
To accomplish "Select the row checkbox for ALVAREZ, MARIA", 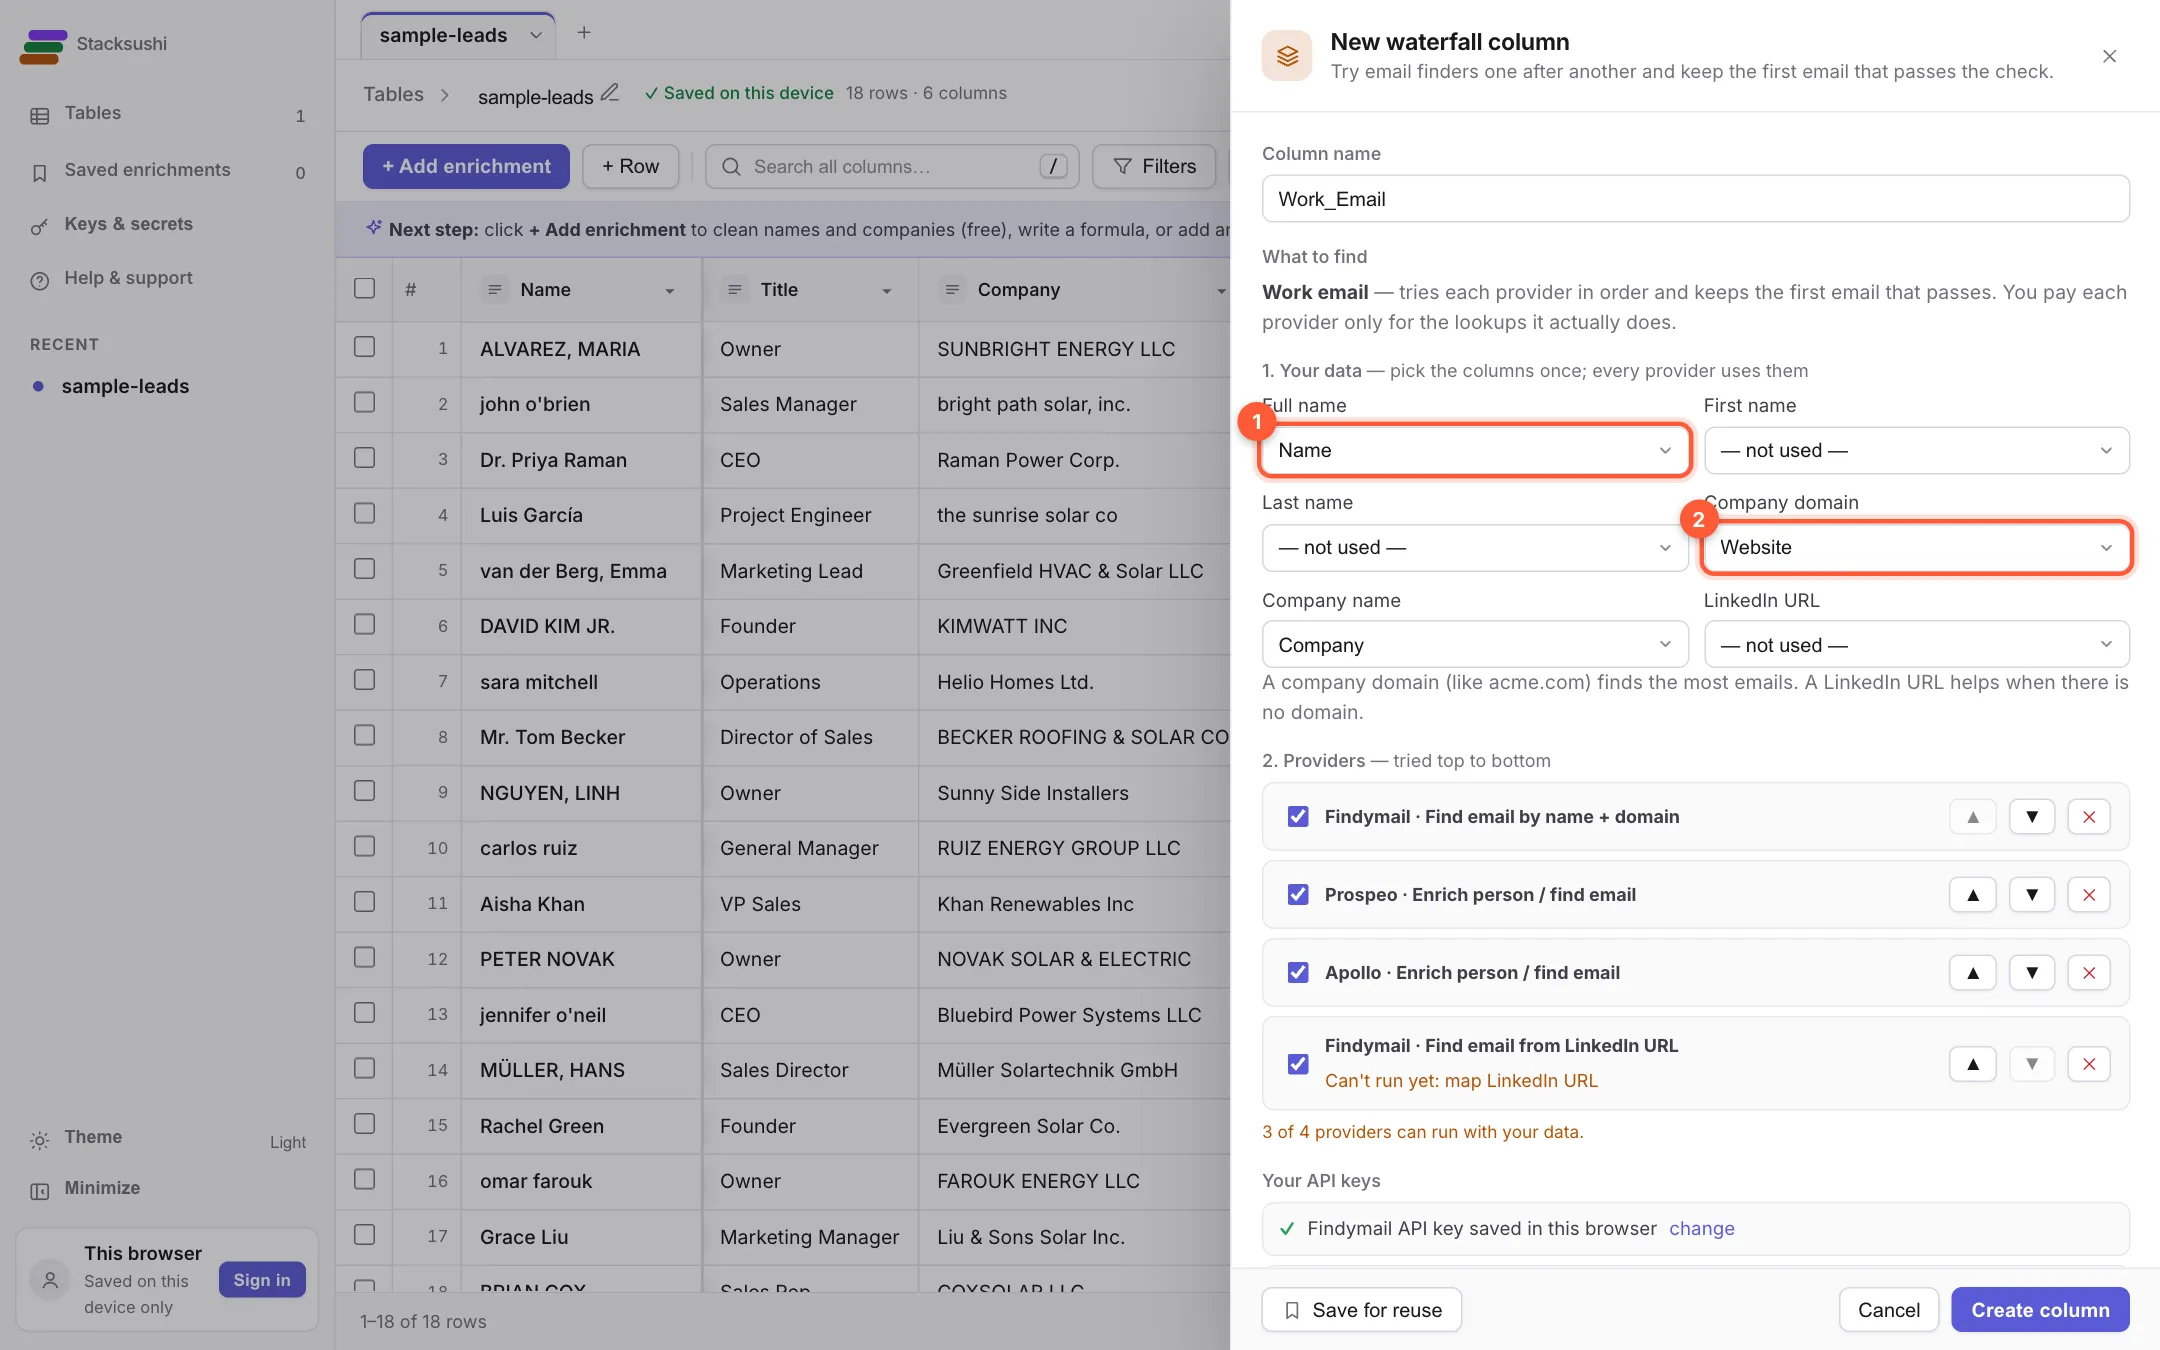I will coord(365,347).
